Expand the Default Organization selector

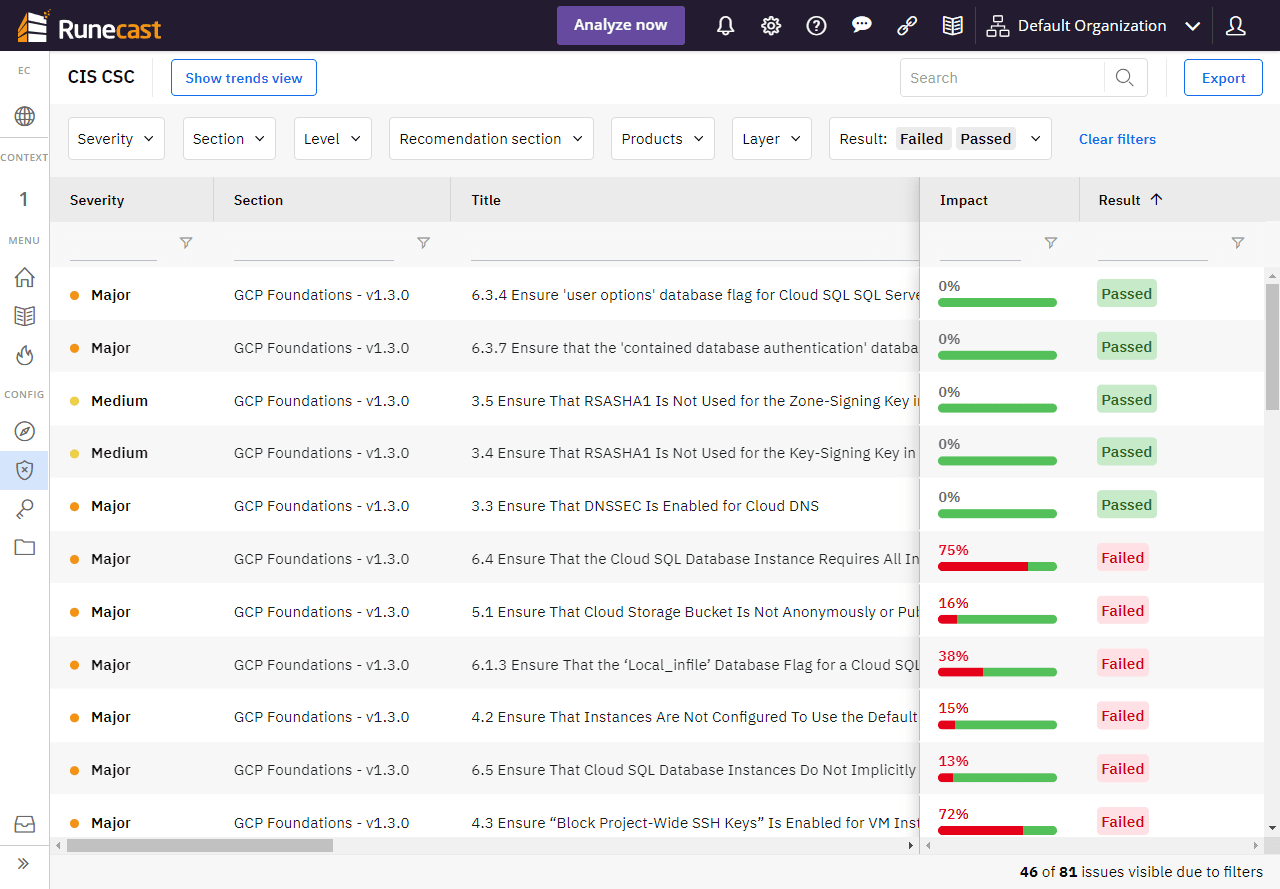pos(1092,26)
